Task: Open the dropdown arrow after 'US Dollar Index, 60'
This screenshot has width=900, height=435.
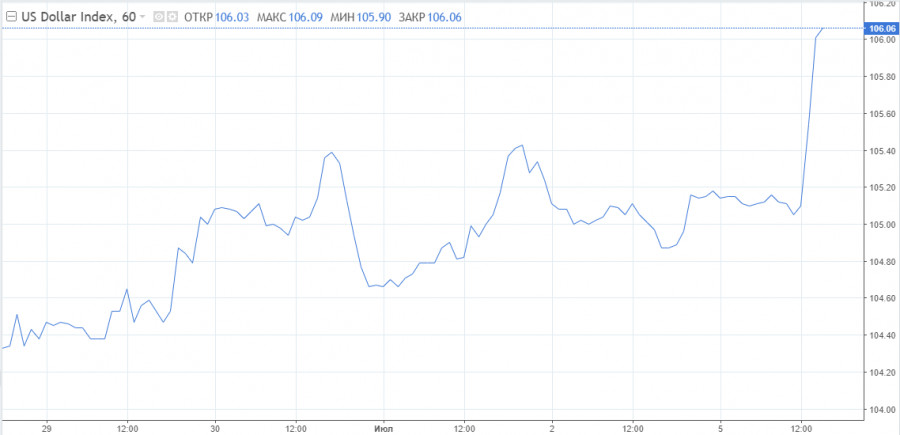Action: coord(143,17)
